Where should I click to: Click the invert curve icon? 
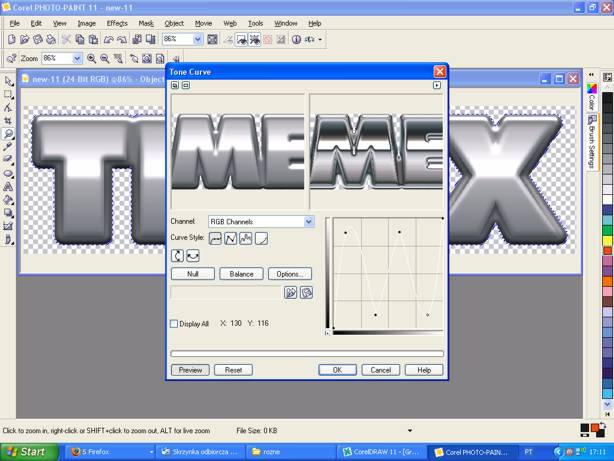coord(177,255)
